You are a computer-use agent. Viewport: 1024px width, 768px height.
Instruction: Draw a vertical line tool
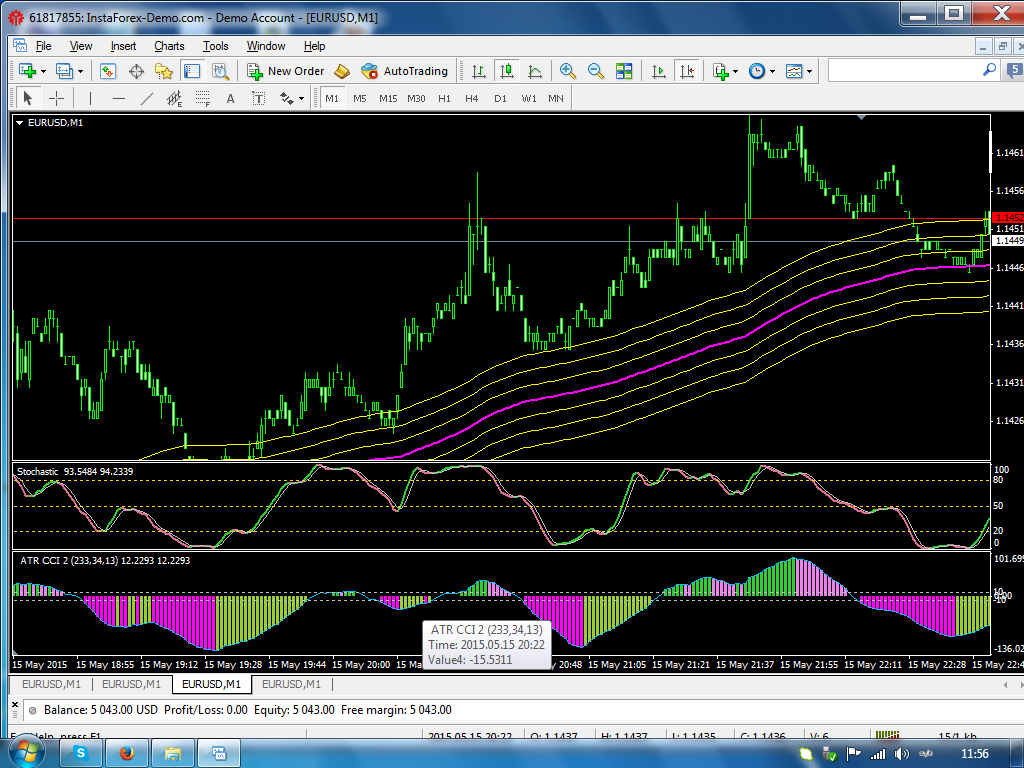tap(90, 99)
